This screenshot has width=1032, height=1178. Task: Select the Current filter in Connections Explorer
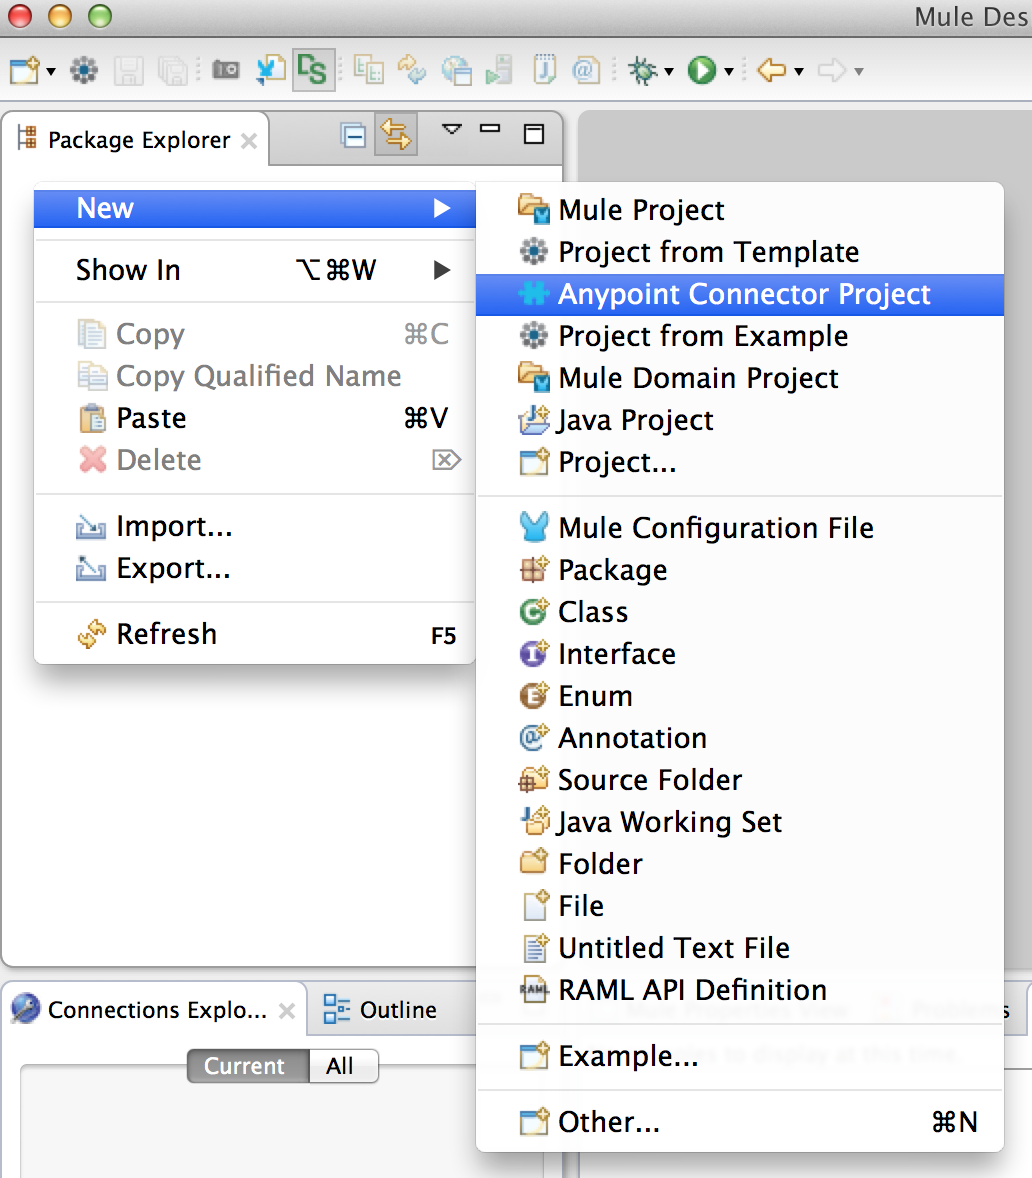(x=246, y=1066)
